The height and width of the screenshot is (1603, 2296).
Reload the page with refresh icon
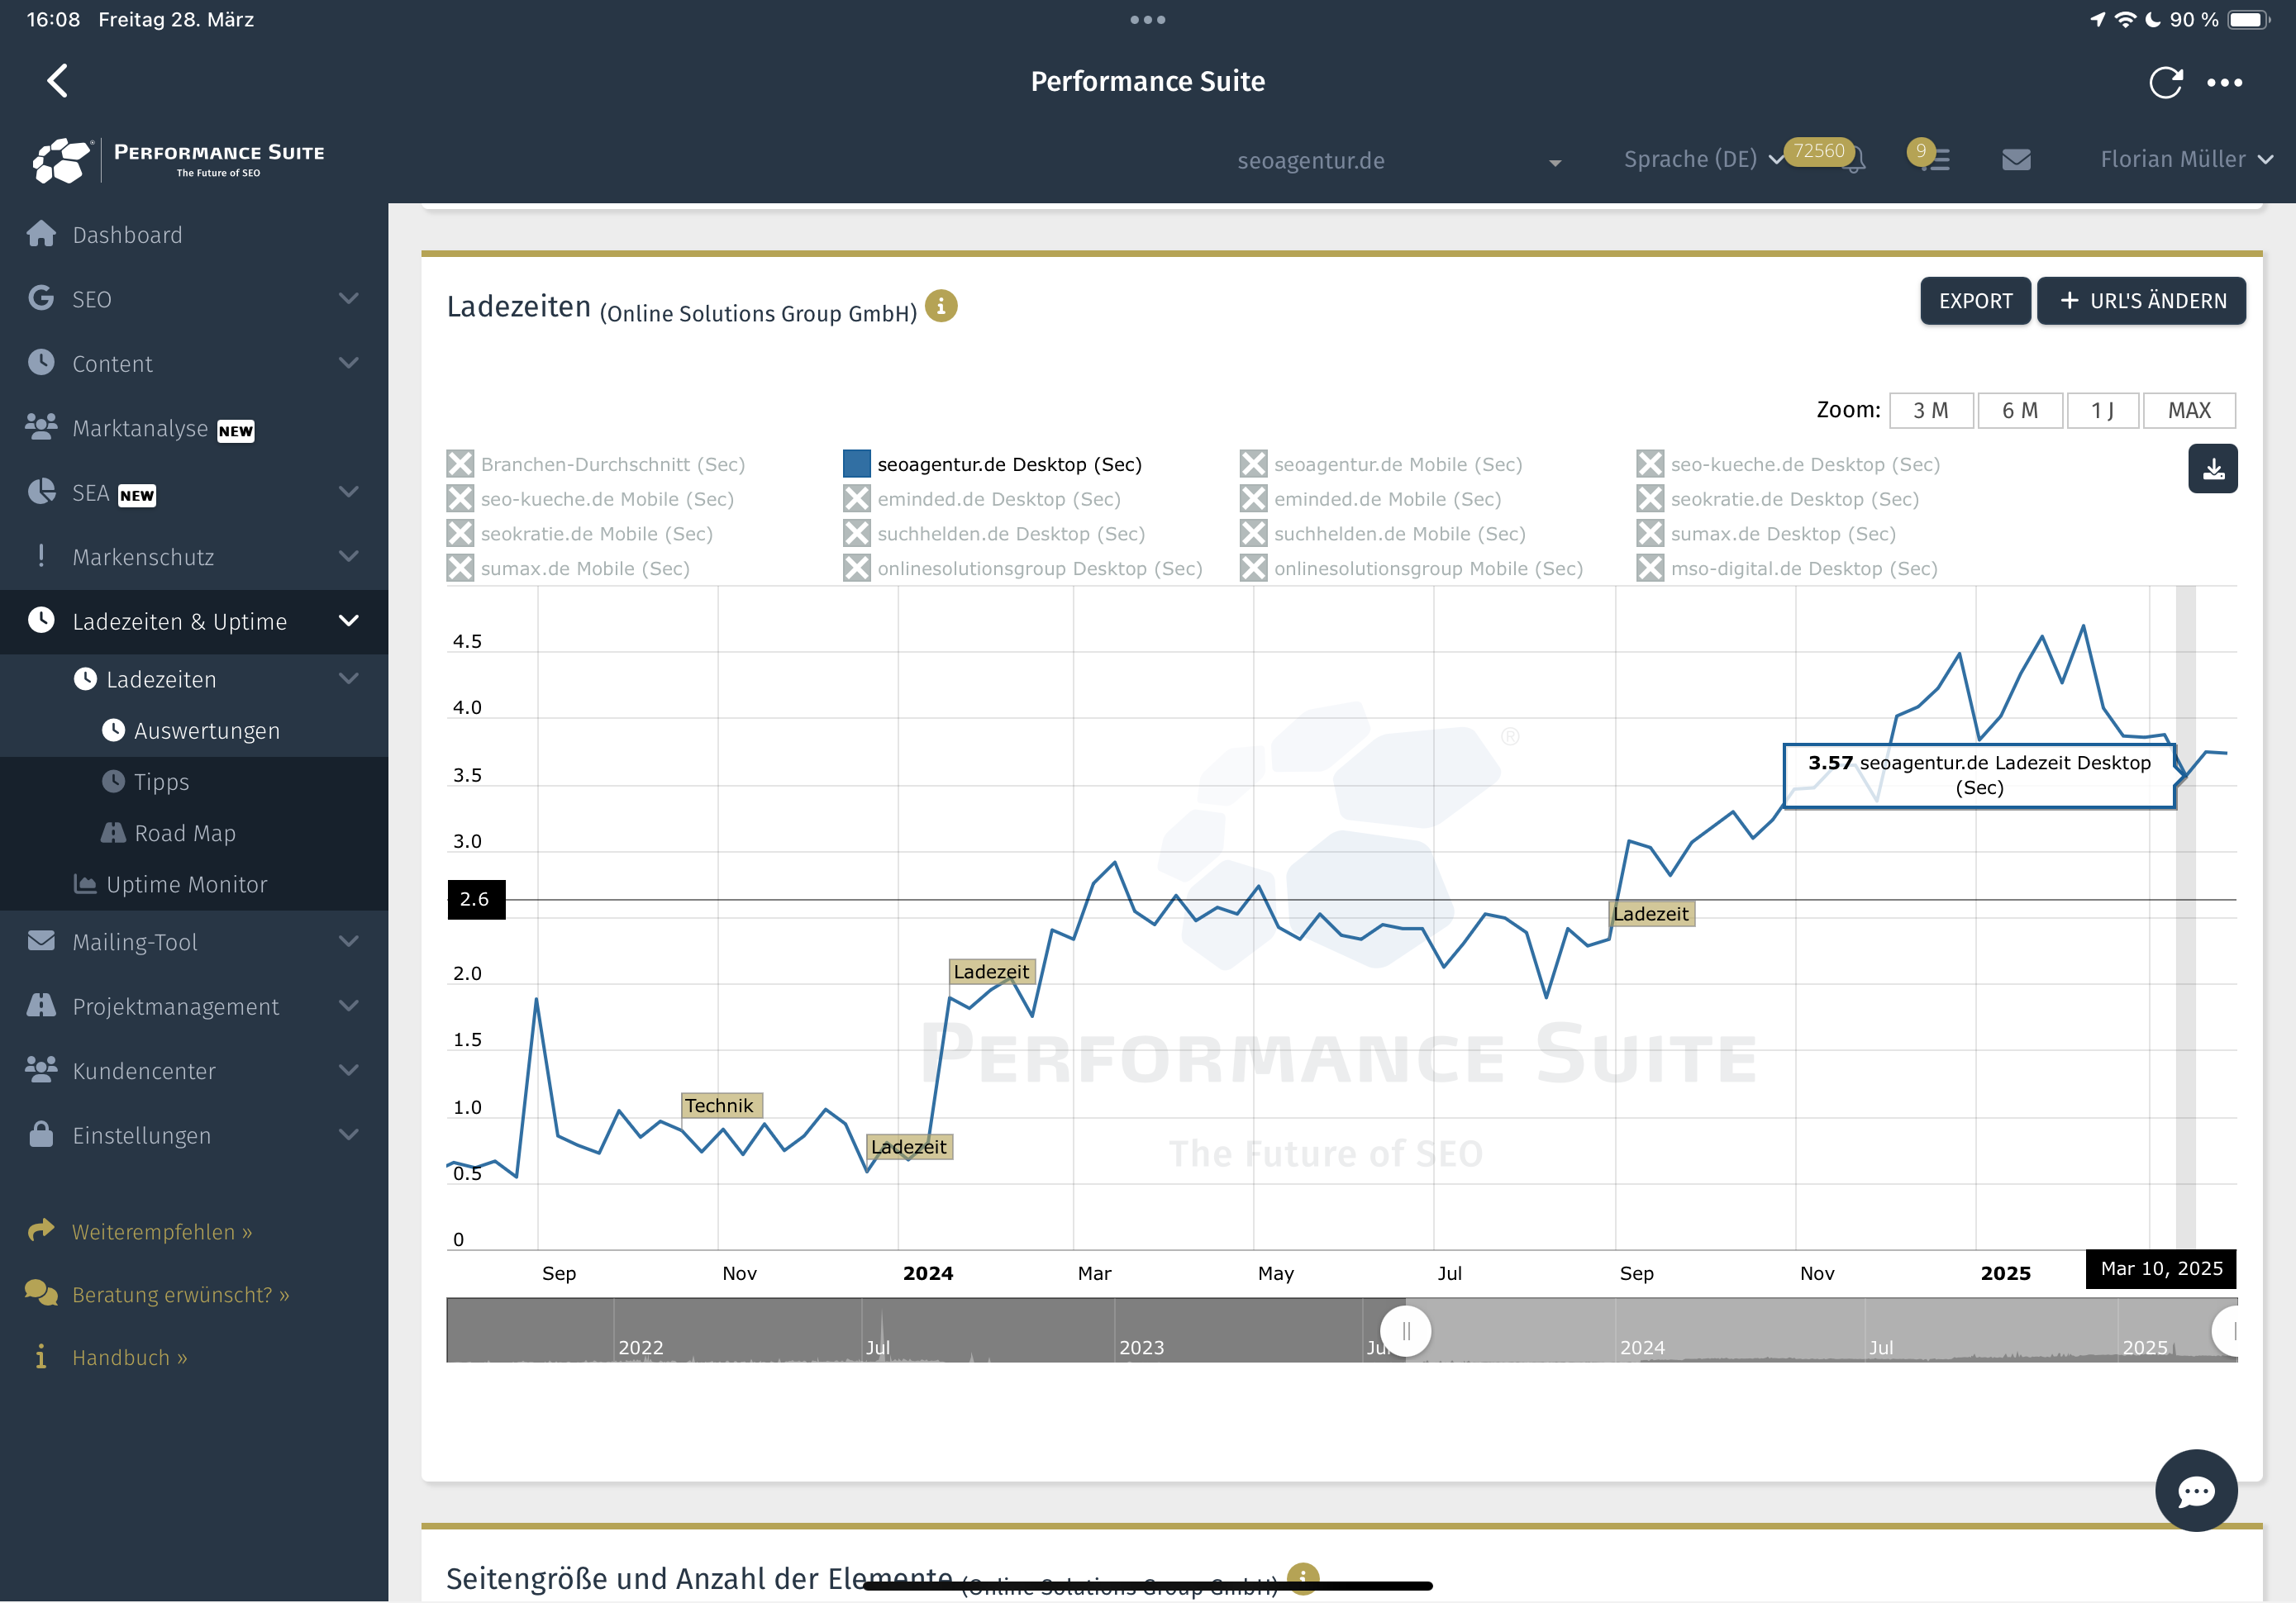point(2165,82)
